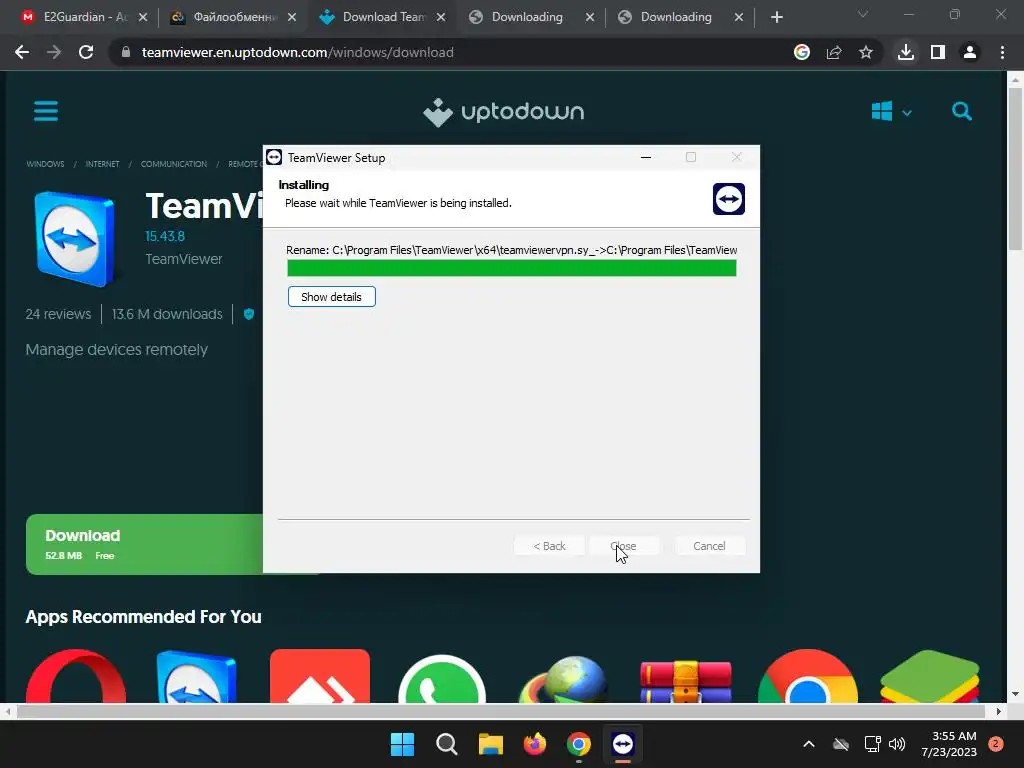Screen dimensions: 1024x768
Task: Open the Chrome downloads icon
Action: point(906,52)
